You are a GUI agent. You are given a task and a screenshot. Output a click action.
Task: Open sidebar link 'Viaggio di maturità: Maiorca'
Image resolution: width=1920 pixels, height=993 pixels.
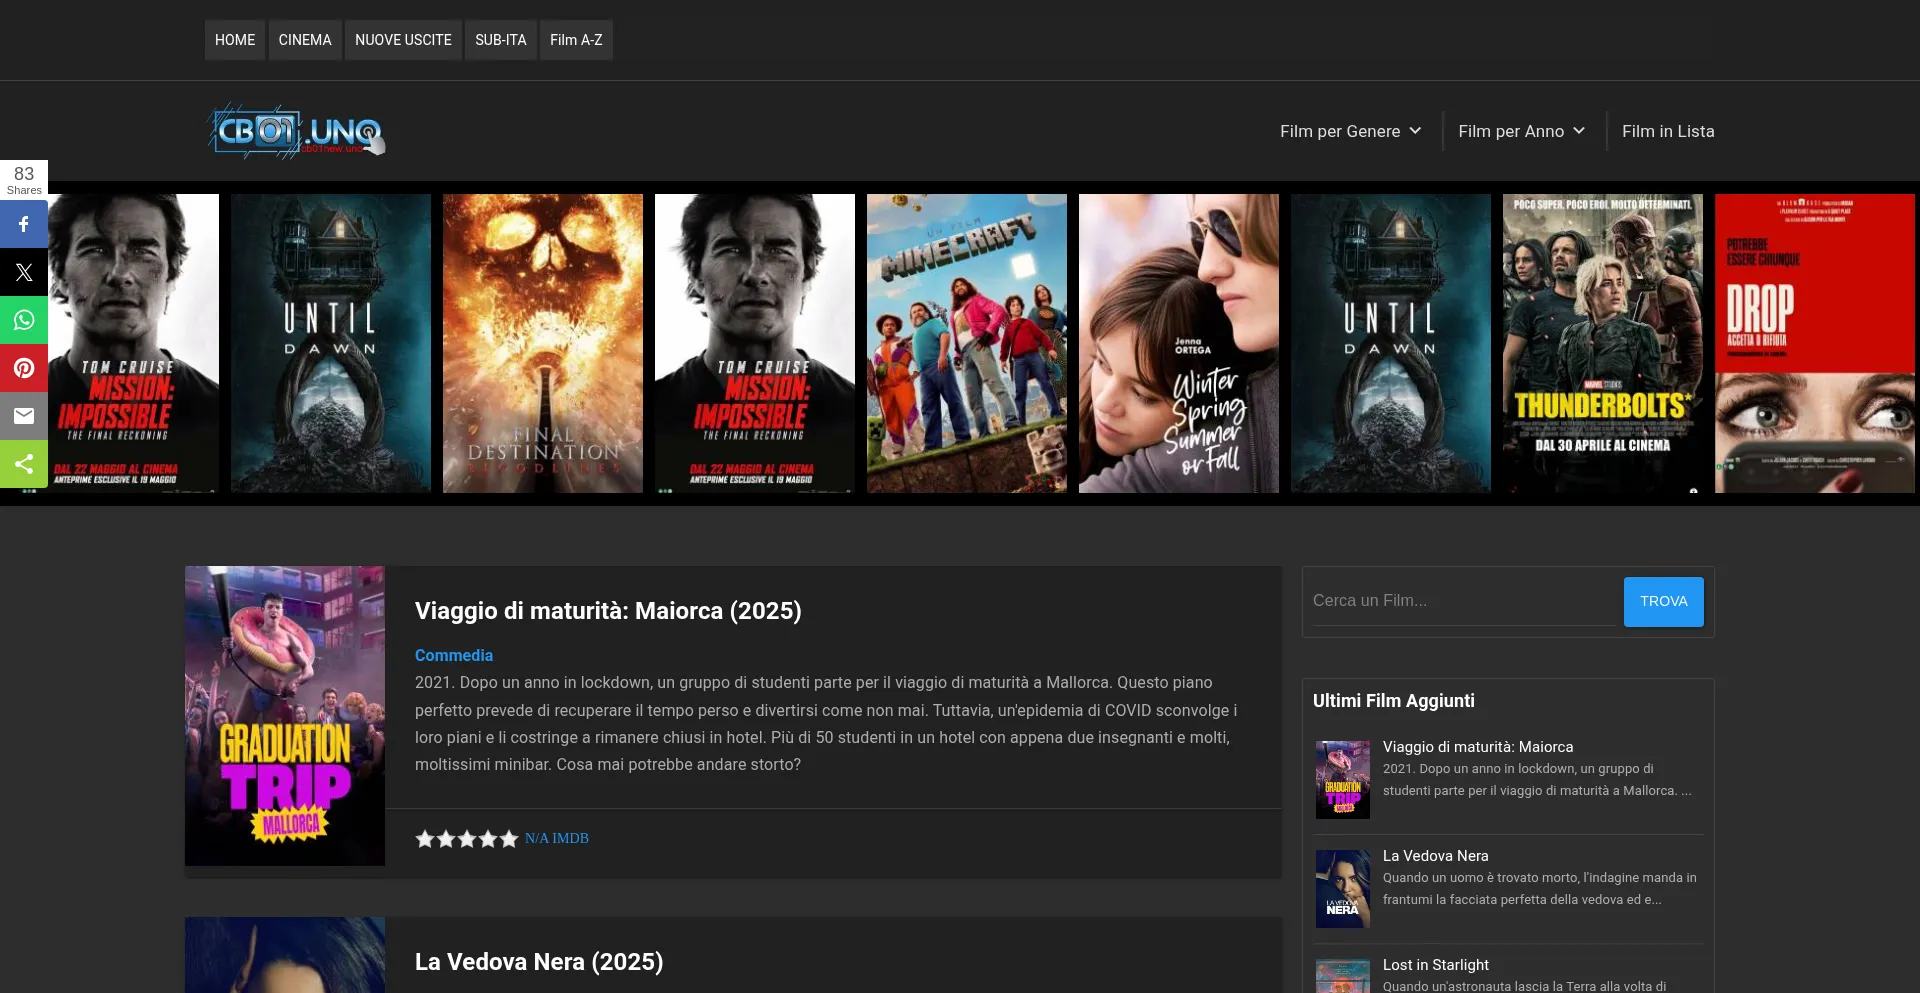tap(1478, 747)
